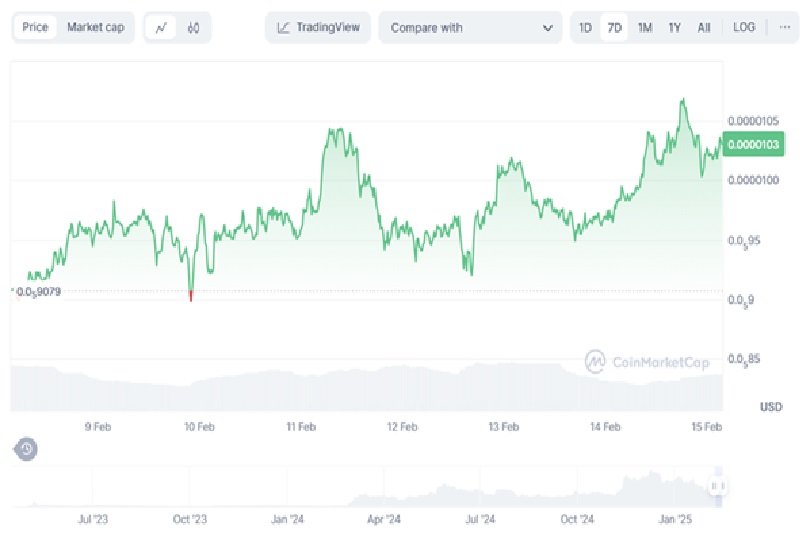
Task: Toggle LOG scale on chart
Action: (744, 28)
